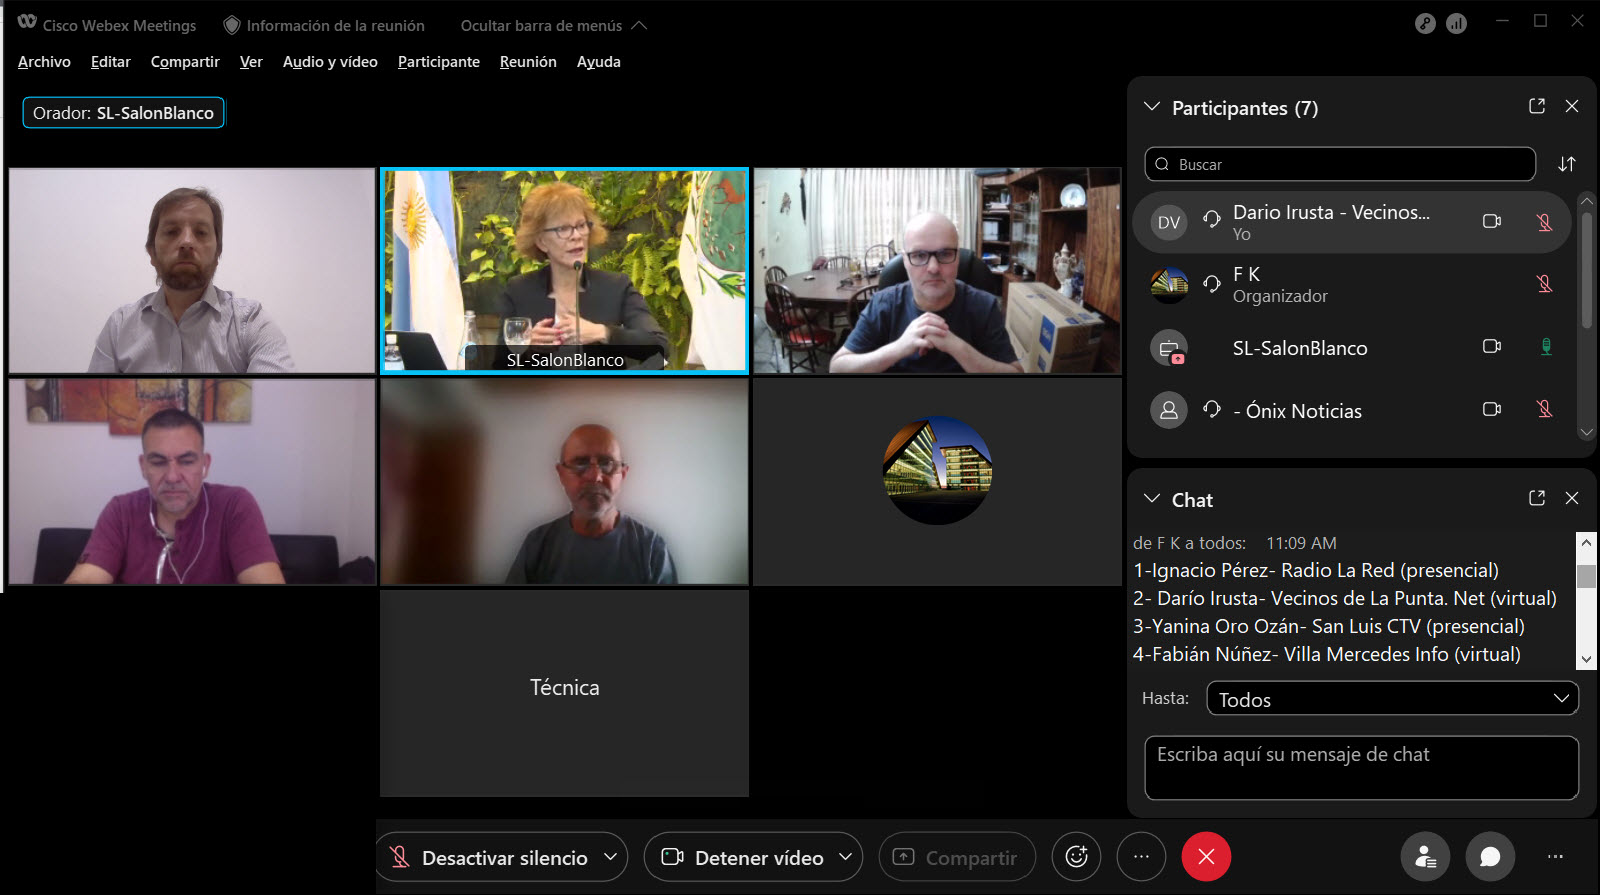
Task: Open the Compartir menu in menu bar
Action: (x=185, y=62)
